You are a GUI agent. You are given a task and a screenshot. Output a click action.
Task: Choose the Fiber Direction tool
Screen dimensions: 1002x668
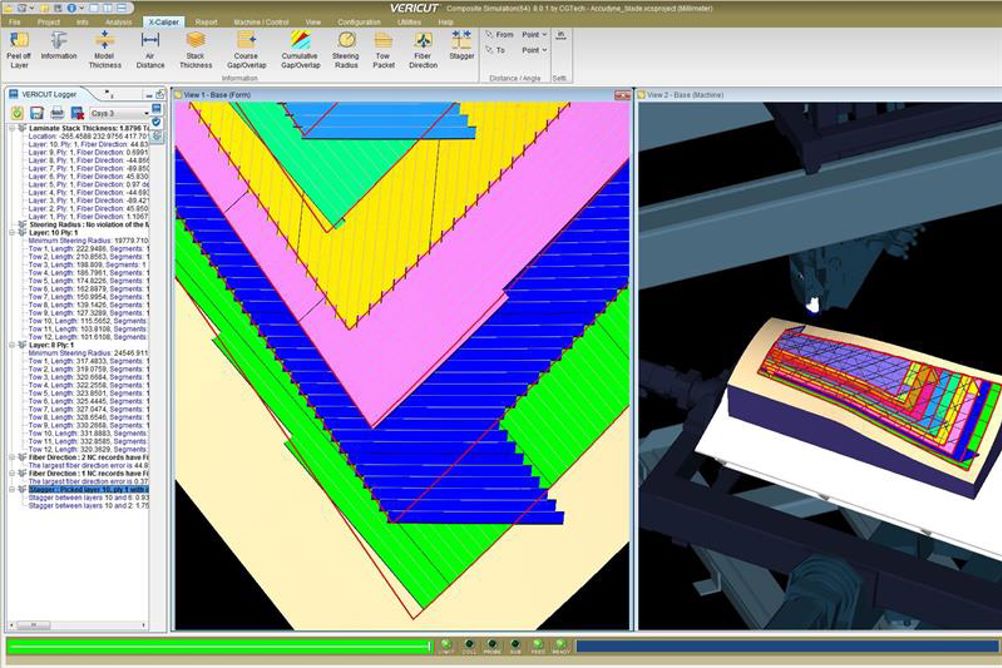click(423, 50)
